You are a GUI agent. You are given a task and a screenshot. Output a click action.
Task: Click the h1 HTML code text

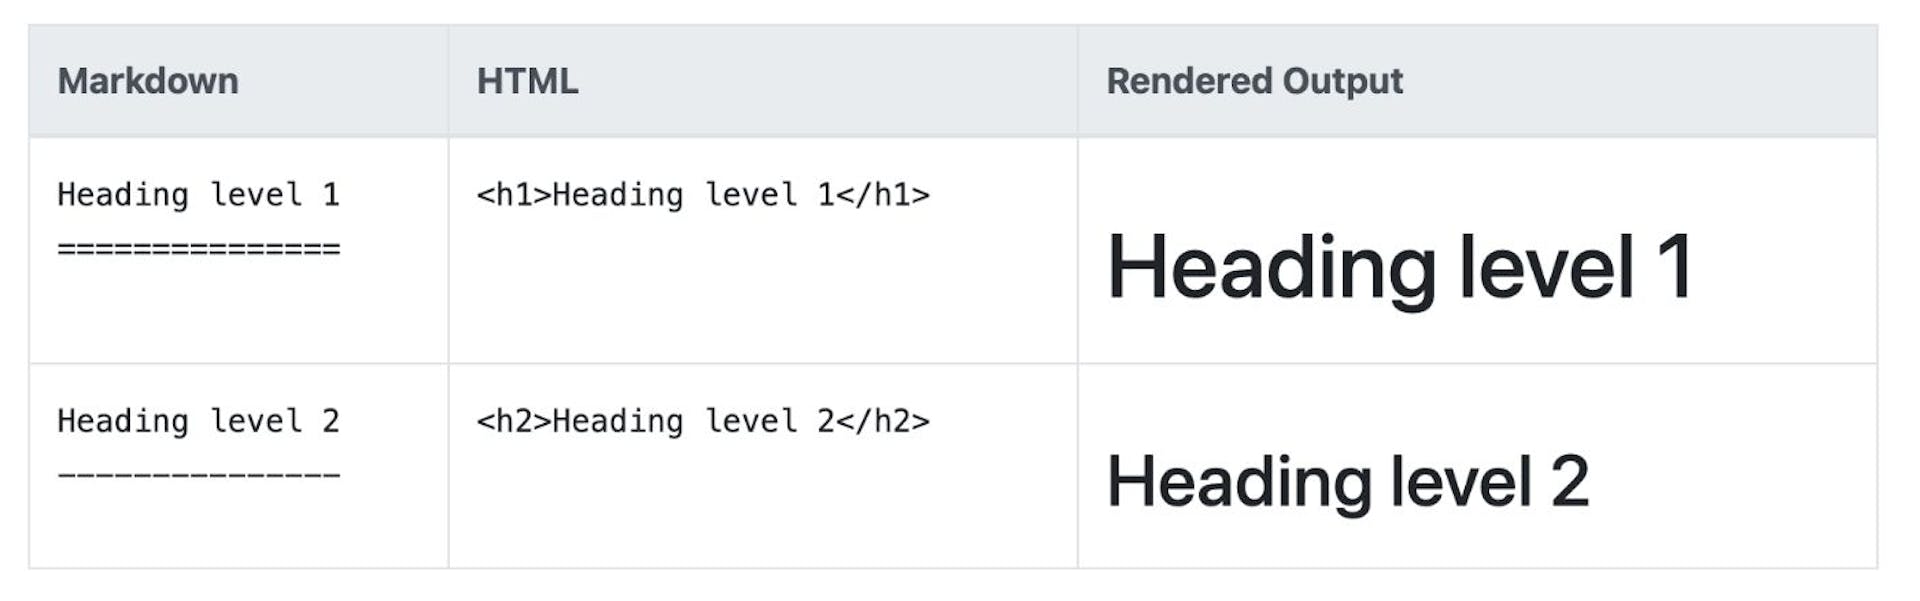click(x=703, y=194)
